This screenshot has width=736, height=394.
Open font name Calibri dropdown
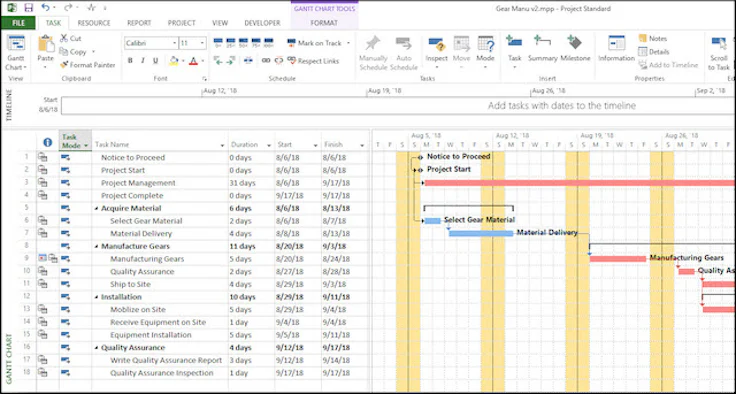[x=175, y=43]
